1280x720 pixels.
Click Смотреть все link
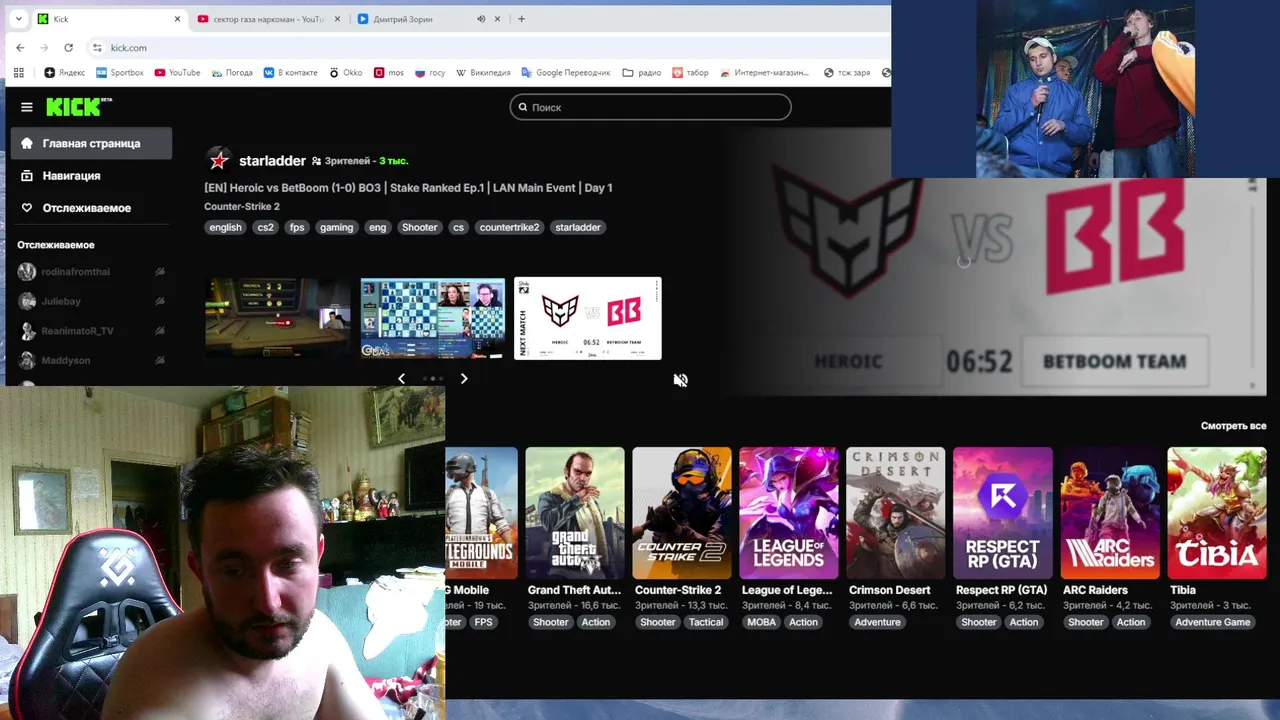[x=1233, y=426]
